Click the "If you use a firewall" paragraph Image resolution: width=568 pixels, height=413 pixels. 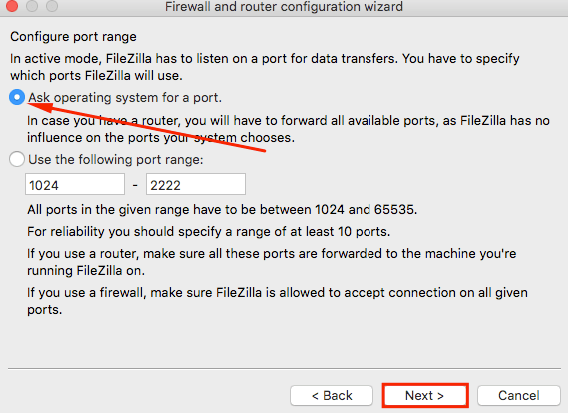277,301
